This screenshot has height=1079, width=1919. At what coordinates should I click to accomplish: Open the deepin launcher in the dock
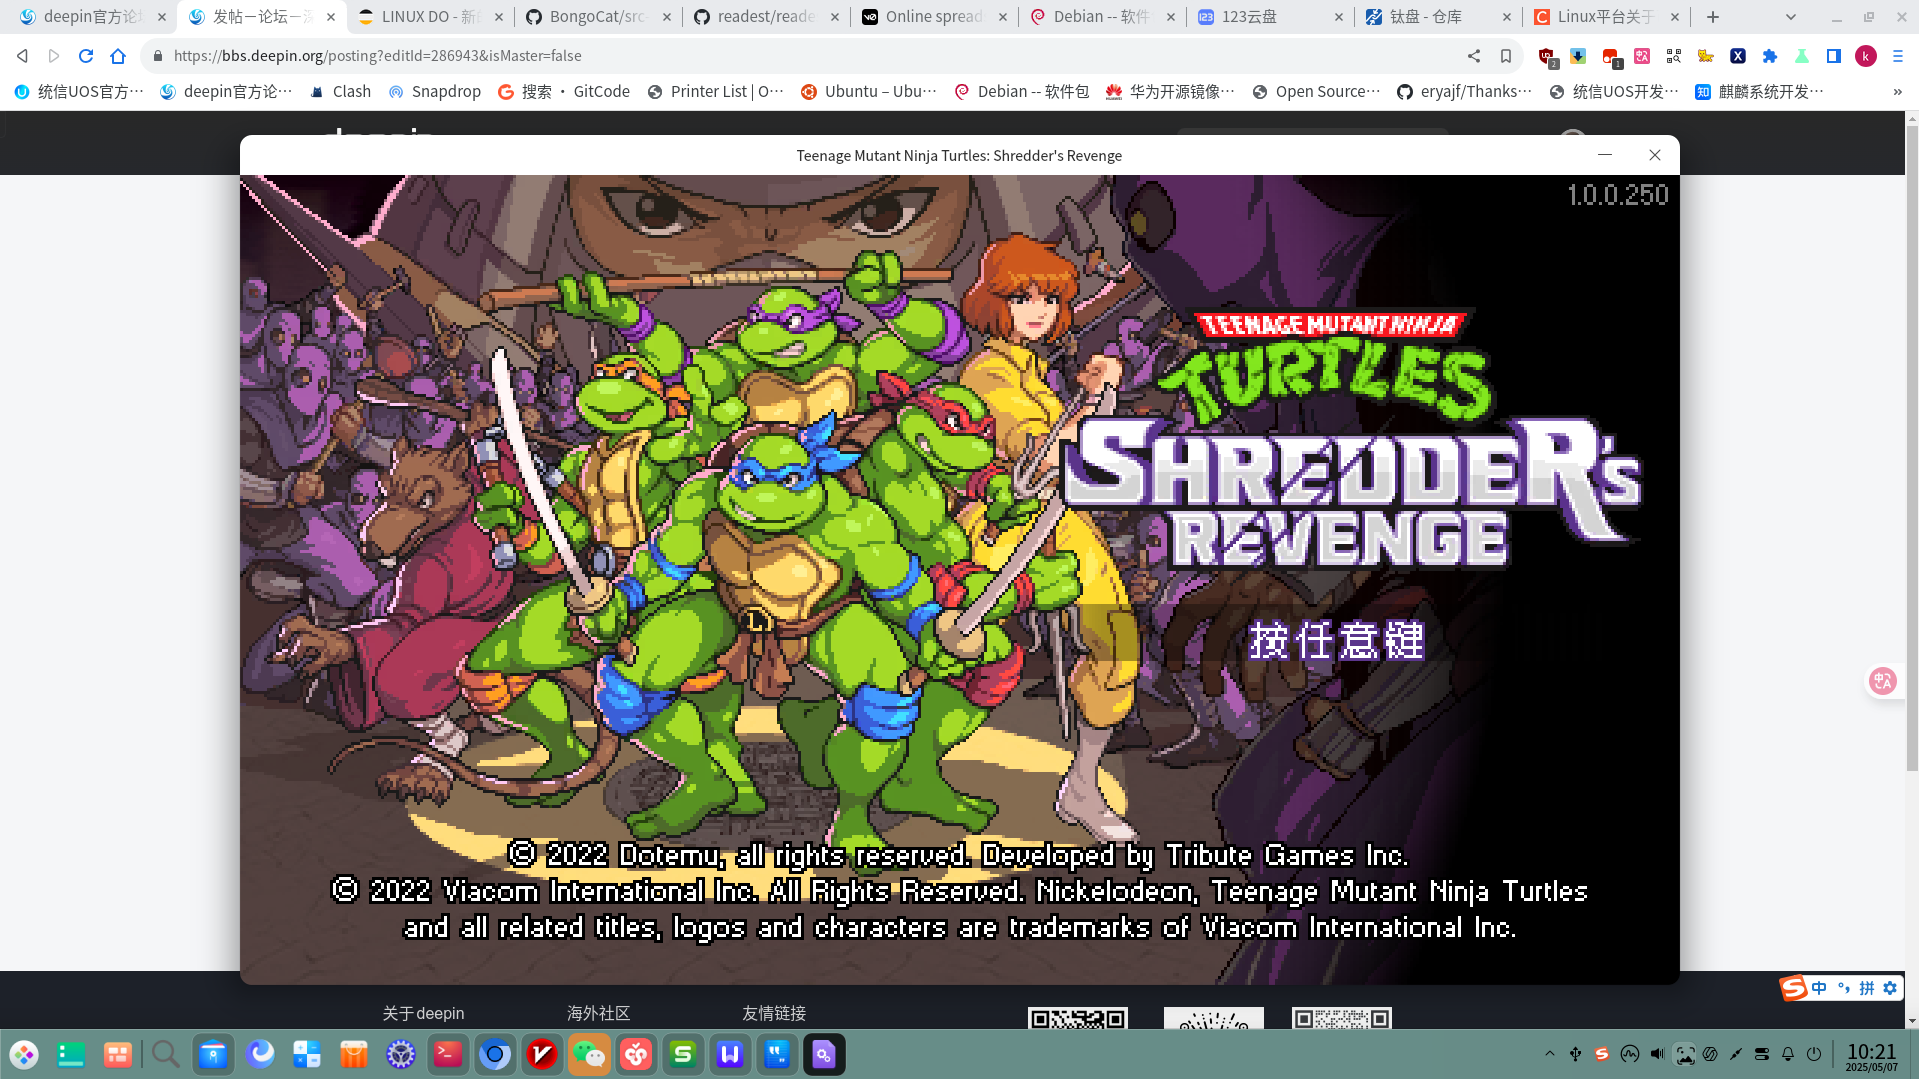[24, 1054]
